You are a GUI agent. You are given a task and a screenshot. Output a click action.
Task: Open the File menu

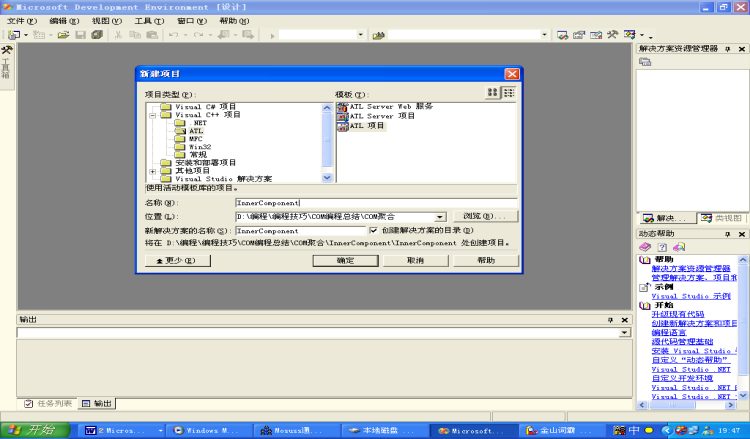pyautogui.click(x=22, y=21)
